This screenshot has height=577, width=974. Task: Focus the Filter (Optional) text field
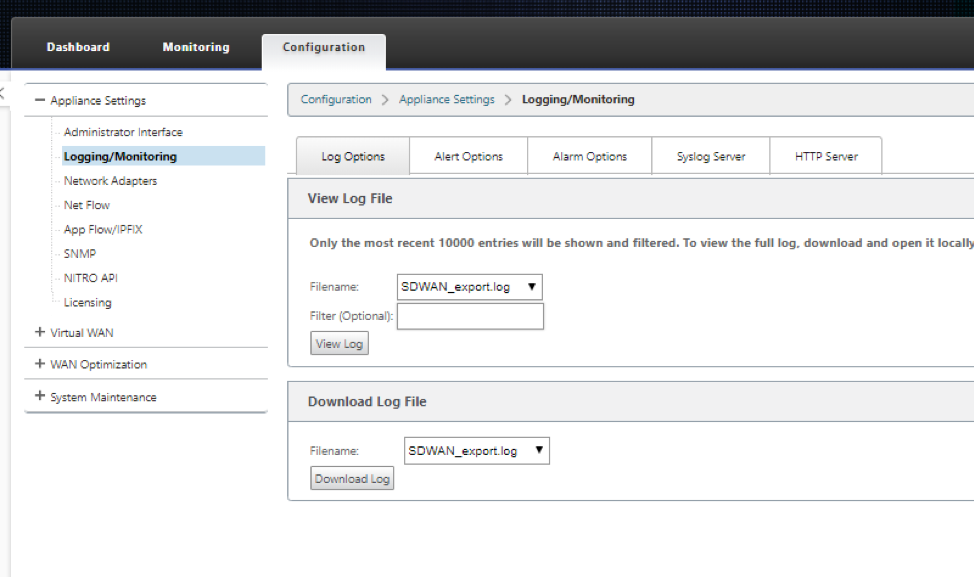click(x=470, y=316)
